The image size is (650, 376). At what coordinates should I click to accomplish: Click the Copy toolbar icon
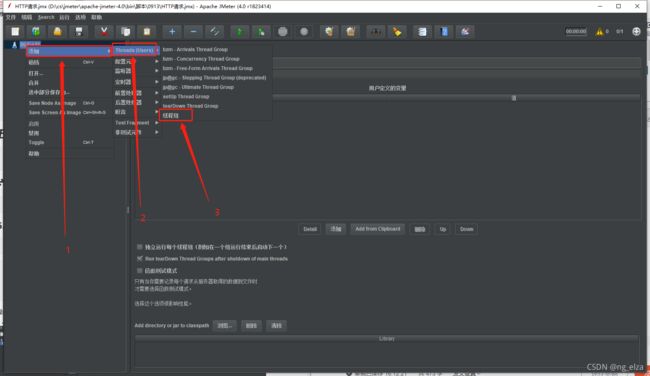click(x=125, y=32)
